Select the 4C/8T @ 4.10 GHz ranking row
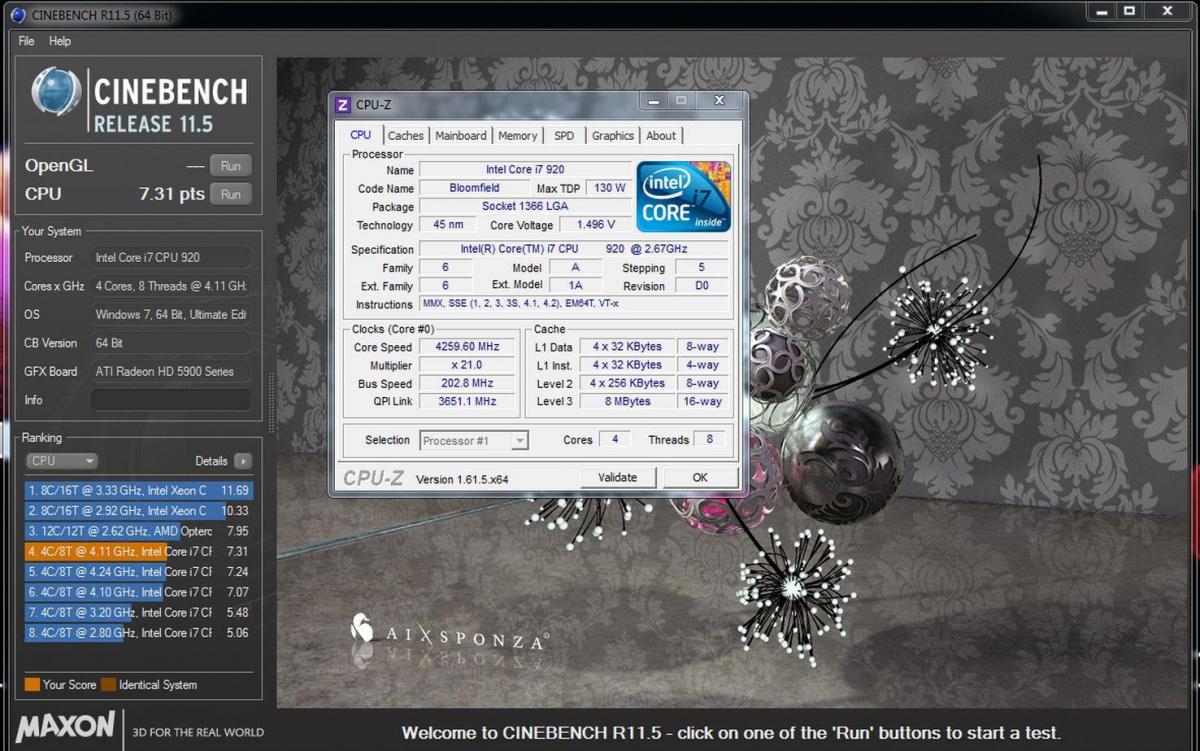Viewport: 1200px width, 751px height. (139, 592)
